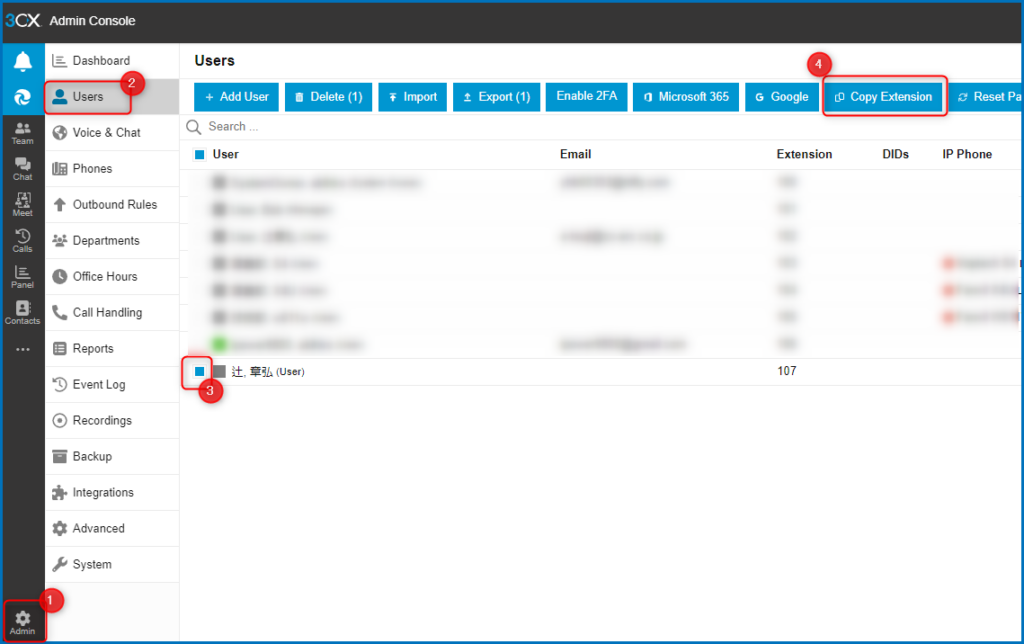1024x644 pixels.
Task: Open the Admin gear icon
Action: click(23, 622)
